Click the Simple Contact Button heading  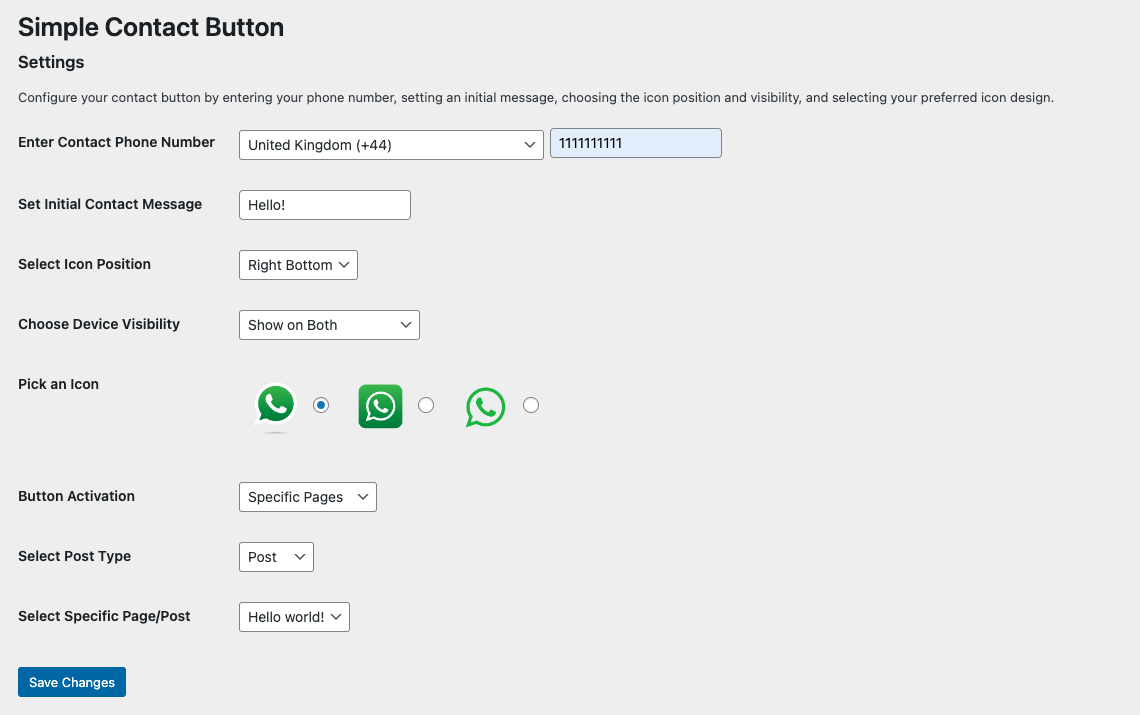150,28
